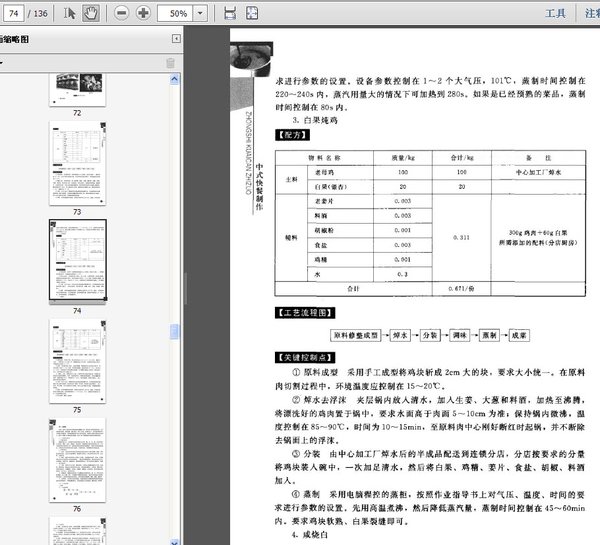Viewport: 600px width, 545px height.
Task: Click the zoom out minus button
Action: [x=121, y=13]
